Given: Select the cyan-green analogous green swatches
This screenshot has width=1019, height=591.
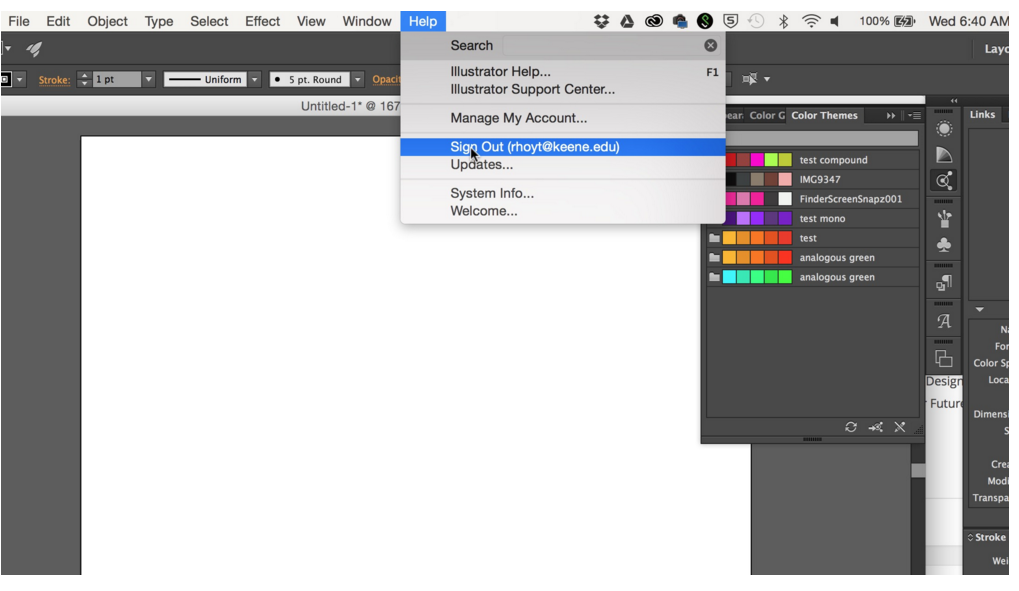Looking at the screenshot, I should point(757,277).
